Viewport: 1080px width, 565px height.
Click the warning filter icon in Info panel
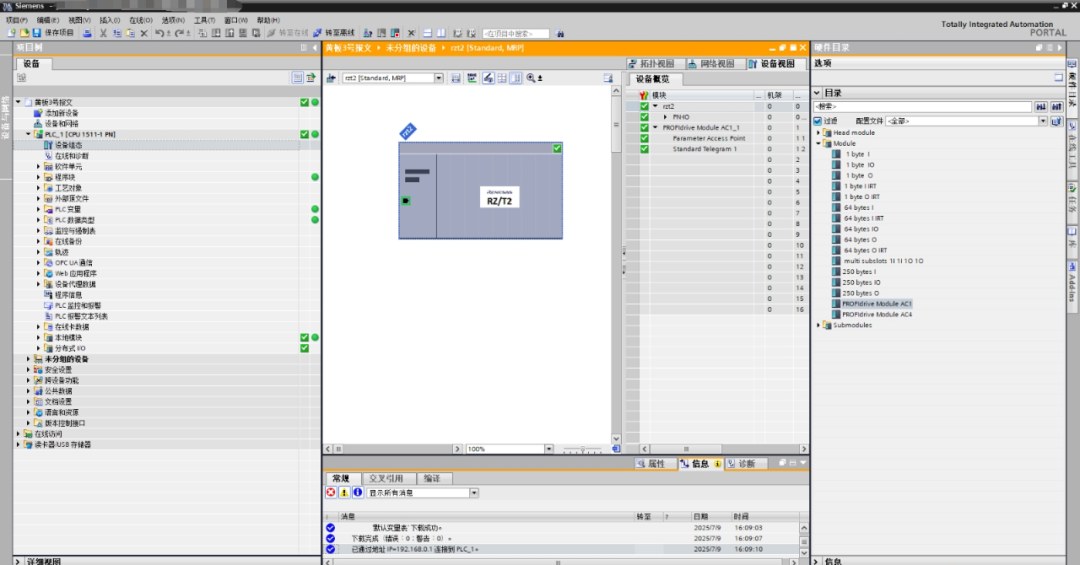344,493
